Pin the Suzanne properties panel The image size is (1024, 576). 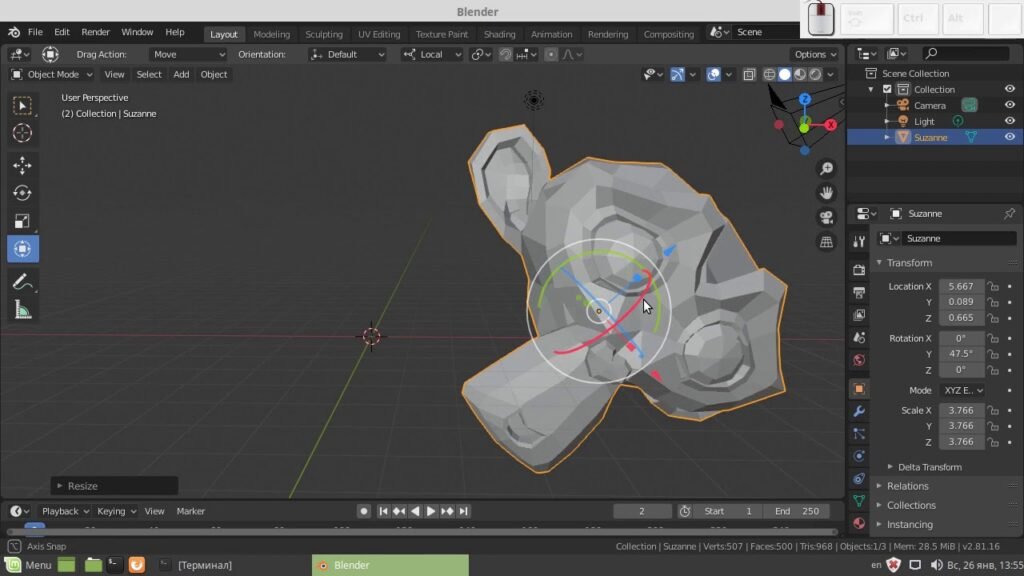1009,214
